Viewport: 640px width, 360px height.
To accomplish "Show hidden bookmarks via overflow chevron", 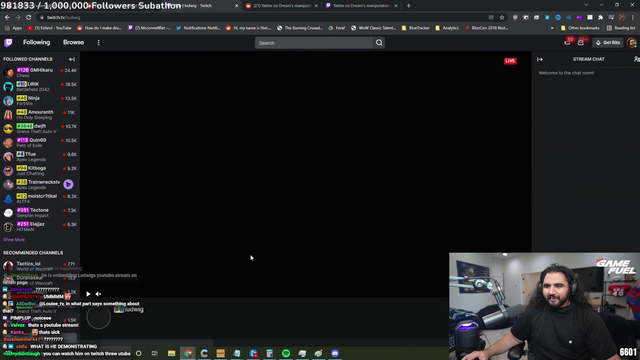I will (x=552, y=28).
